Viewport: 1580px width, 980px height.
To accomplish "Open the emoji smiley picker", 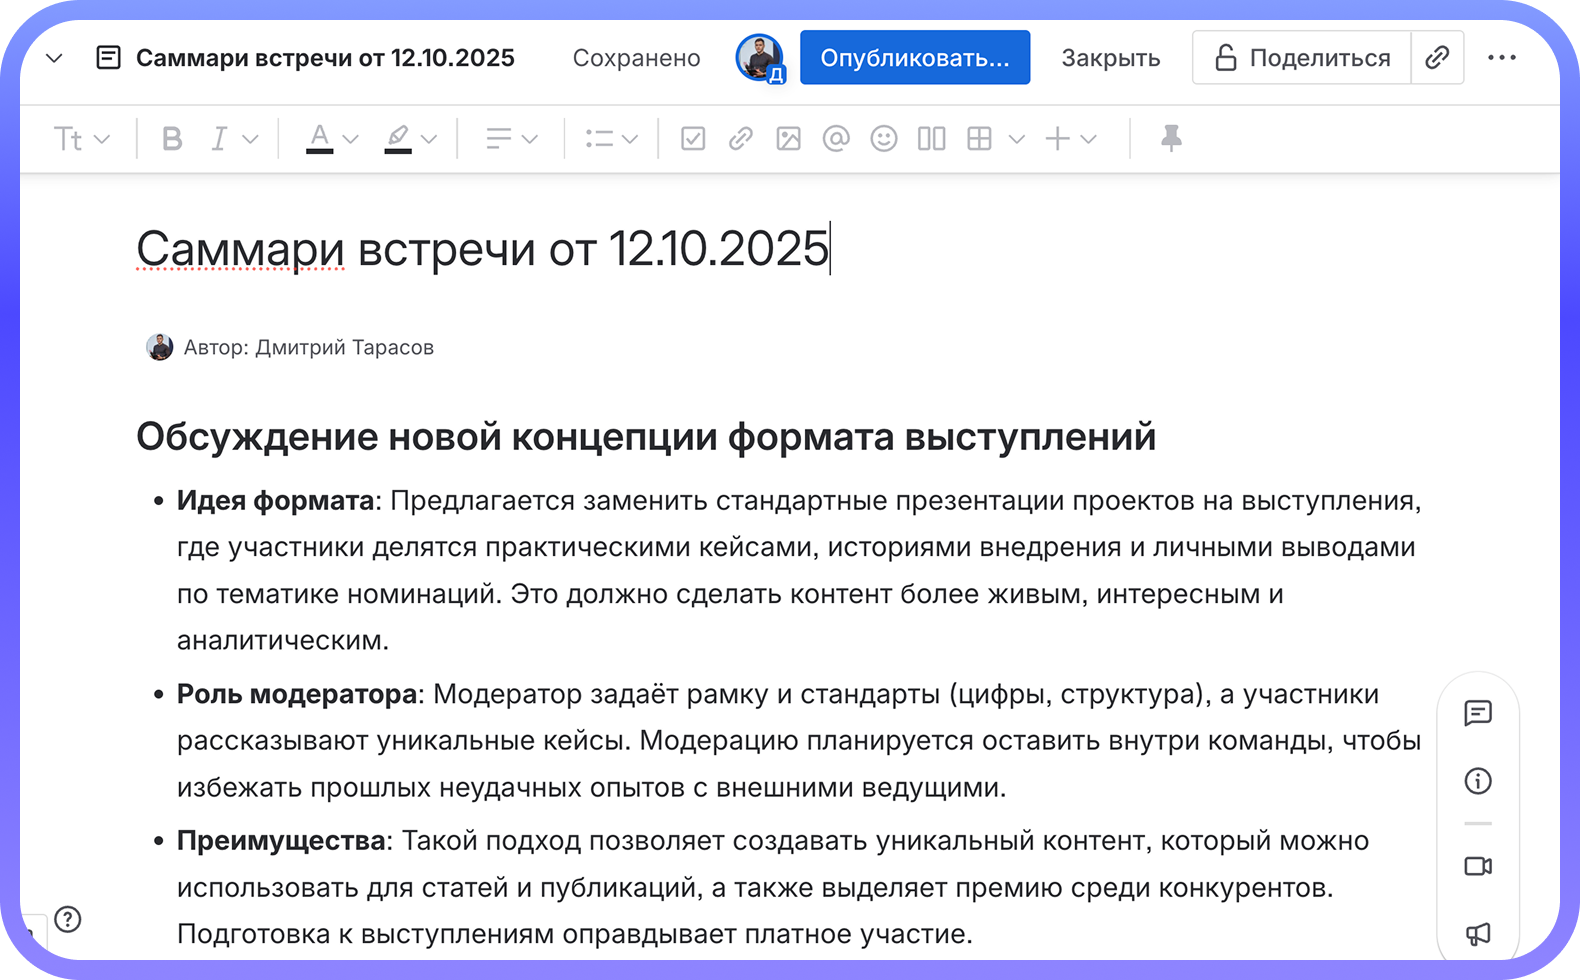I will [x=884, y=139].
